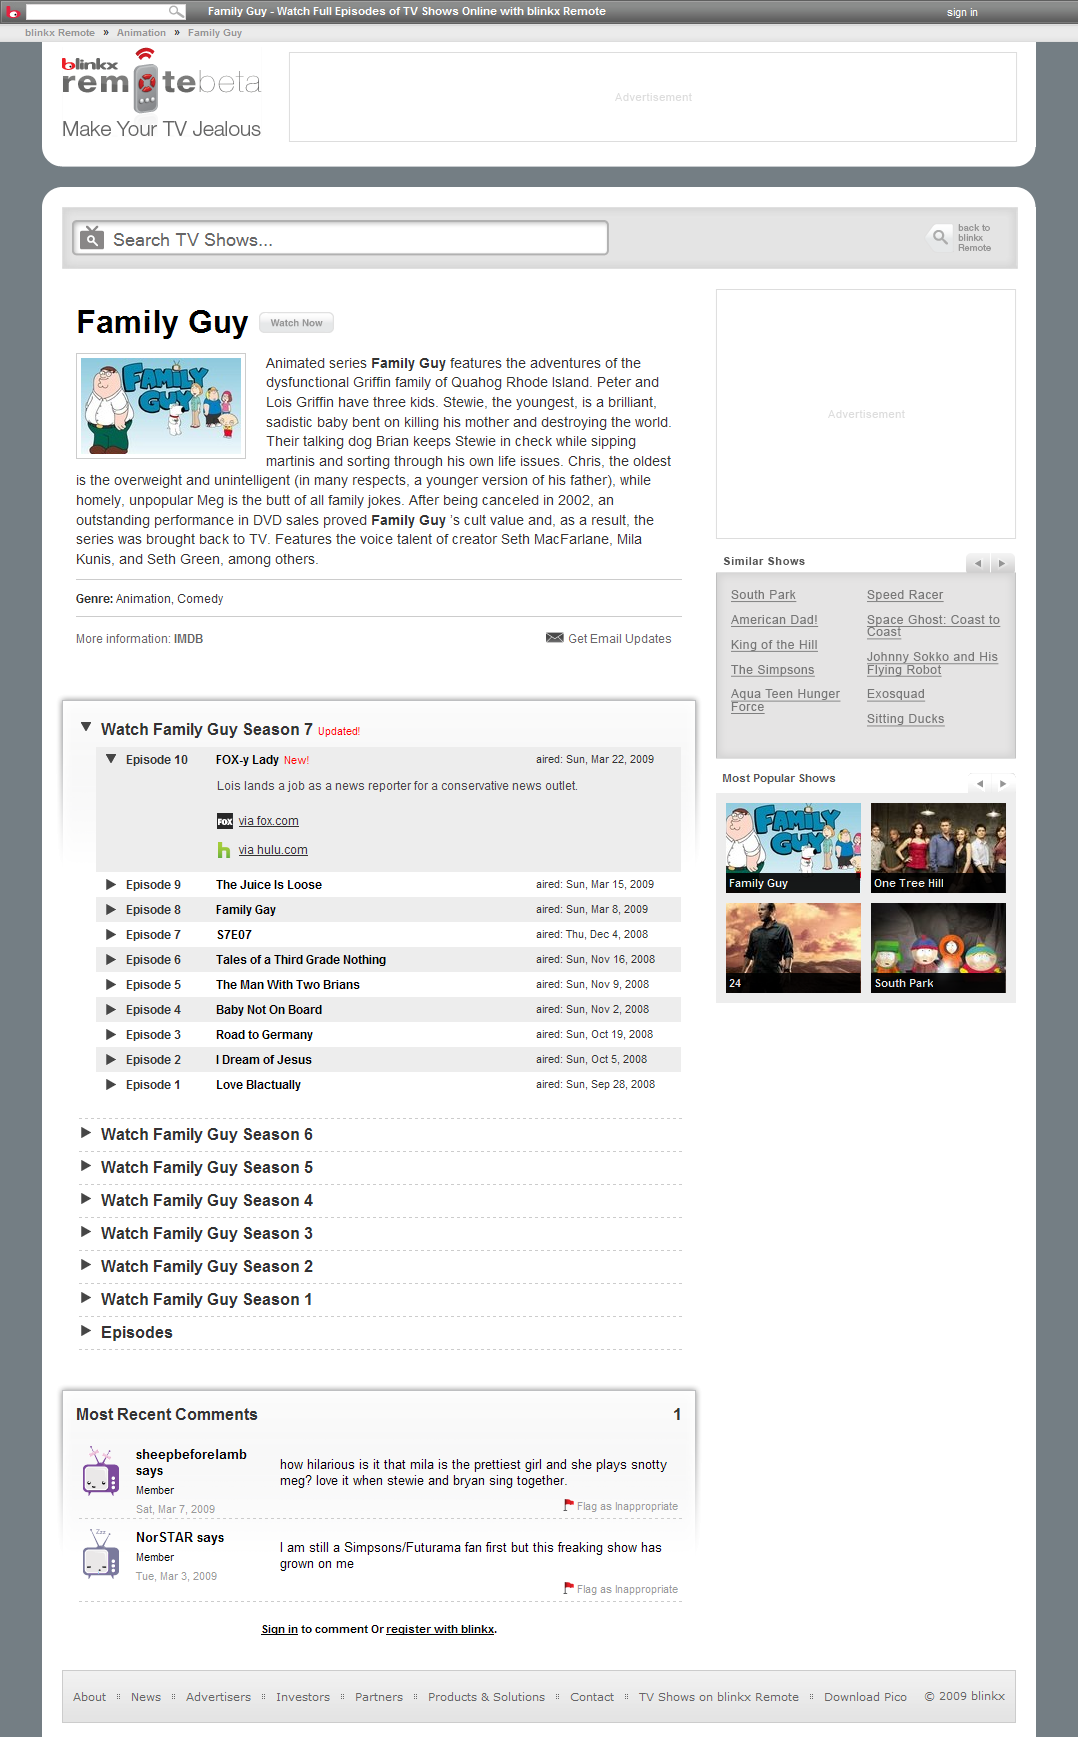Click the Watch Now button

(296, 323)
